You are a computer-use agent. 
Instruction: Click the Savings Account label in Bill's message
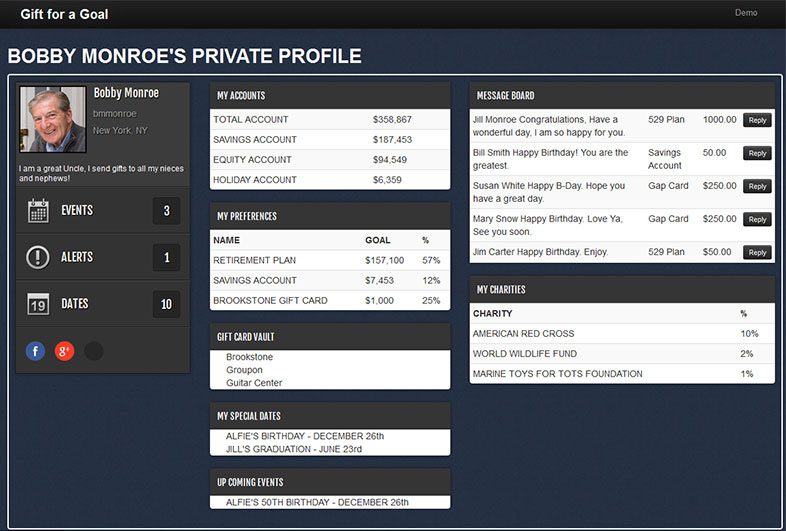665,159
